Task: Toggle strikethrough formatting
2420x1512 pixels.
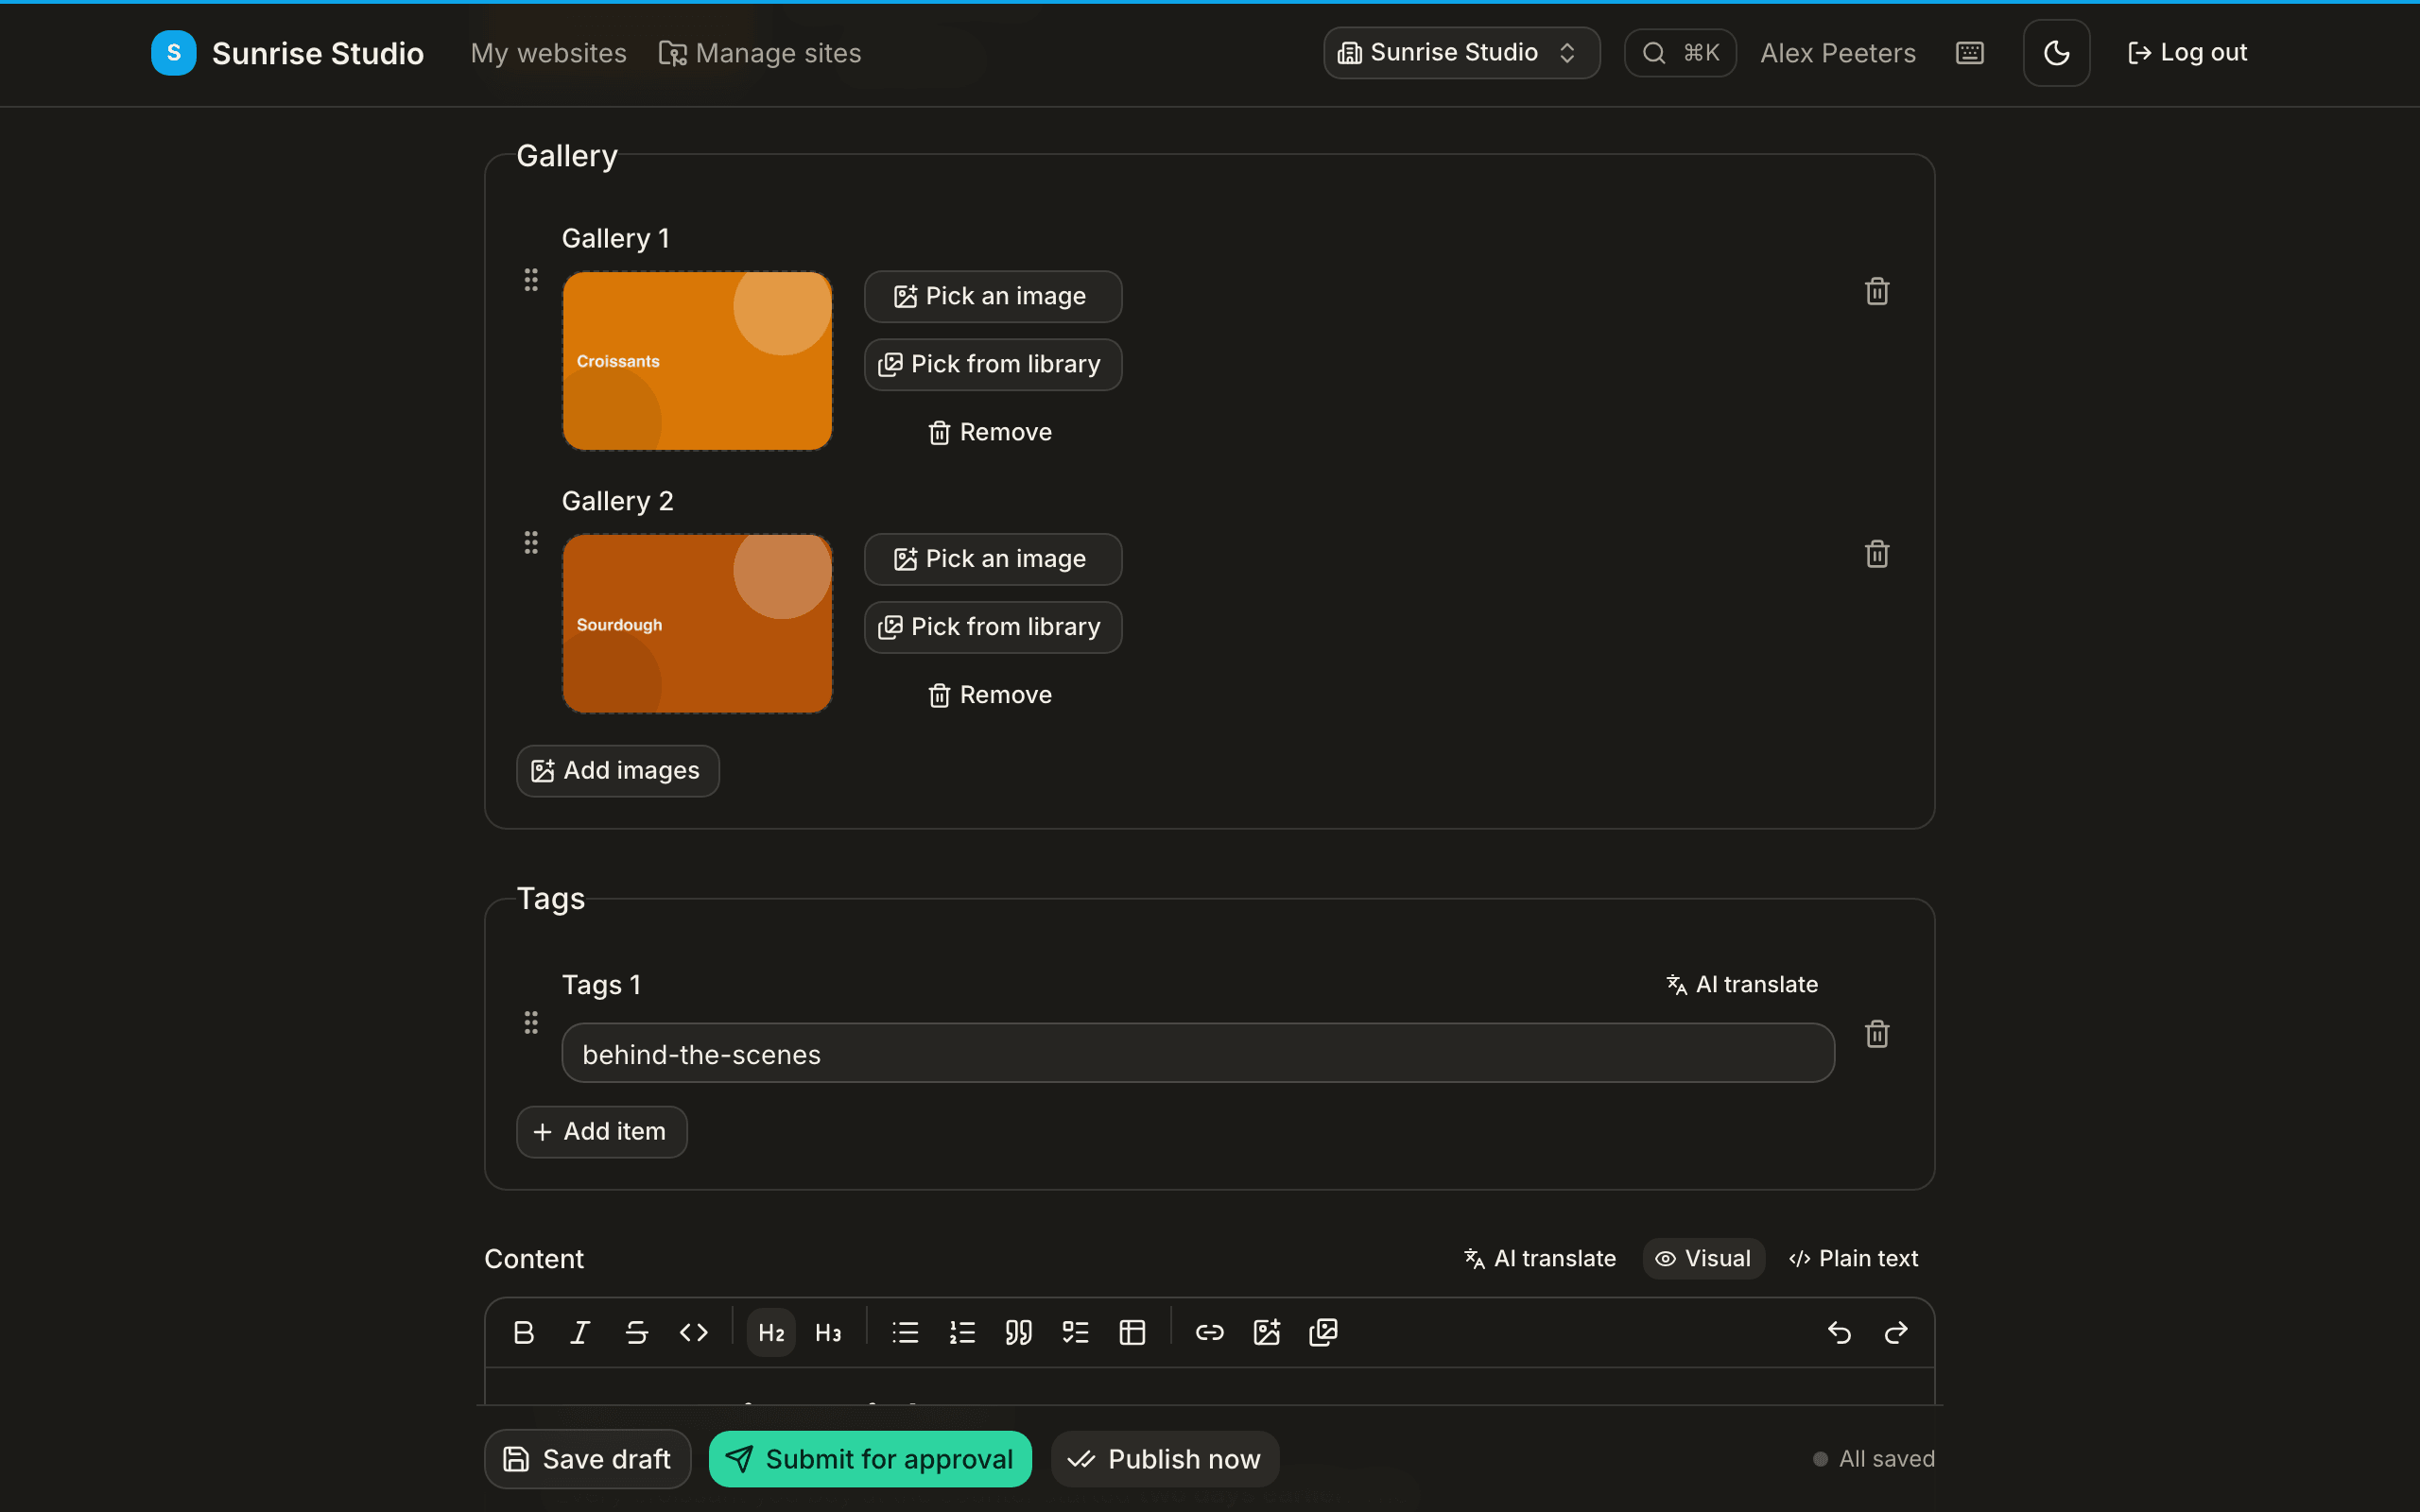Action: (637, 1332)
